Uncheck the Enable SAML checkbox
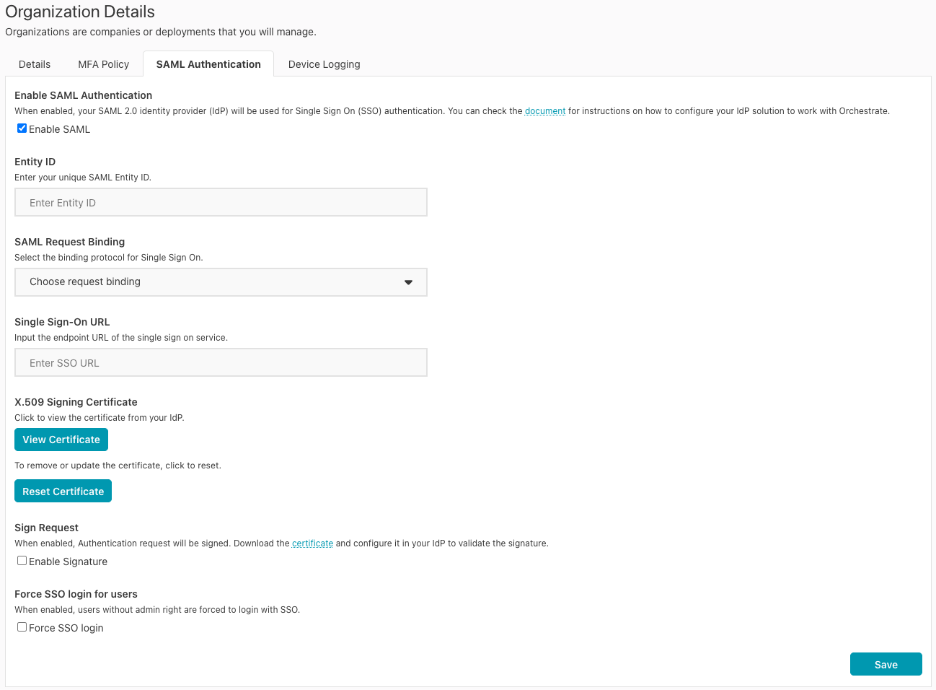 tap(22, 128)
